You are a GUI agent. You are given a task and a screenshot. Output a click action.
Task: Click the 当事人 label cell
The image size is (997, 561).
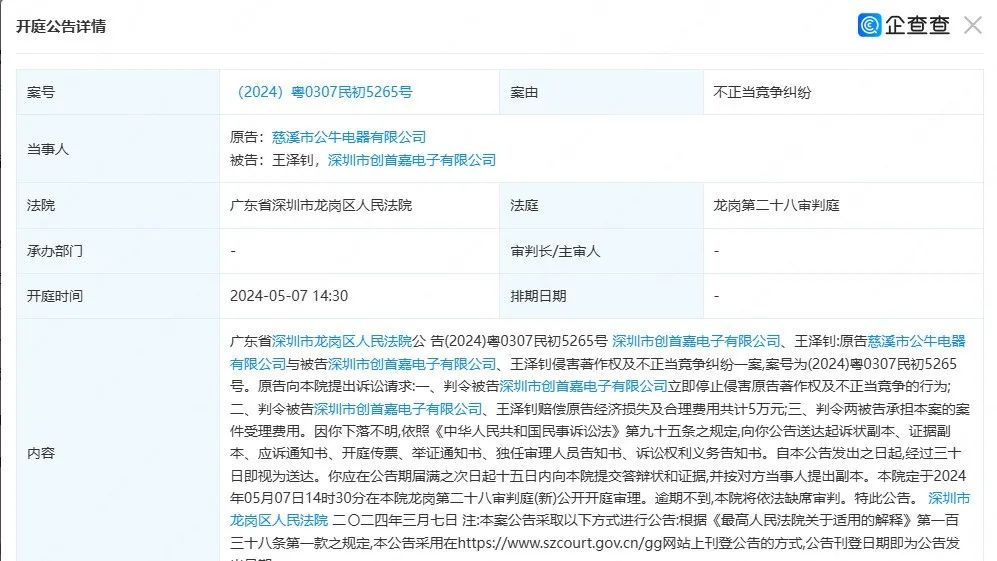[118, 149]
